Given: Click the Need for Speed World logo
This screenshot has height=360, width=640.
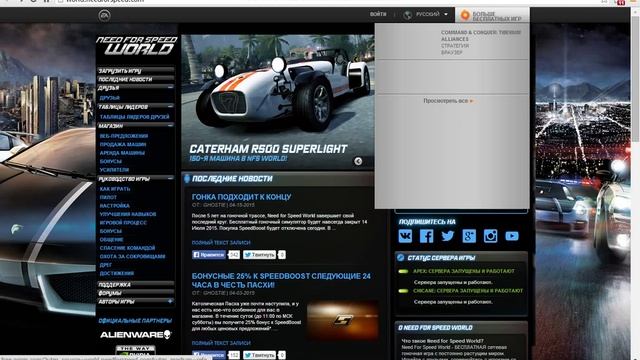Looking at the screenshot, I should pos(136,46).
